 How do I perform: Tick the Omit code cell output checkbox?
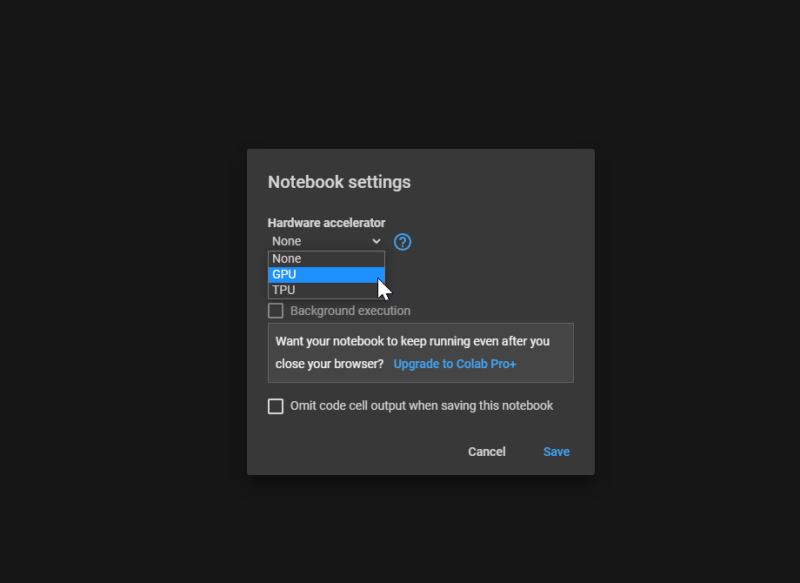pyautogui.click(x=276, y=406)
